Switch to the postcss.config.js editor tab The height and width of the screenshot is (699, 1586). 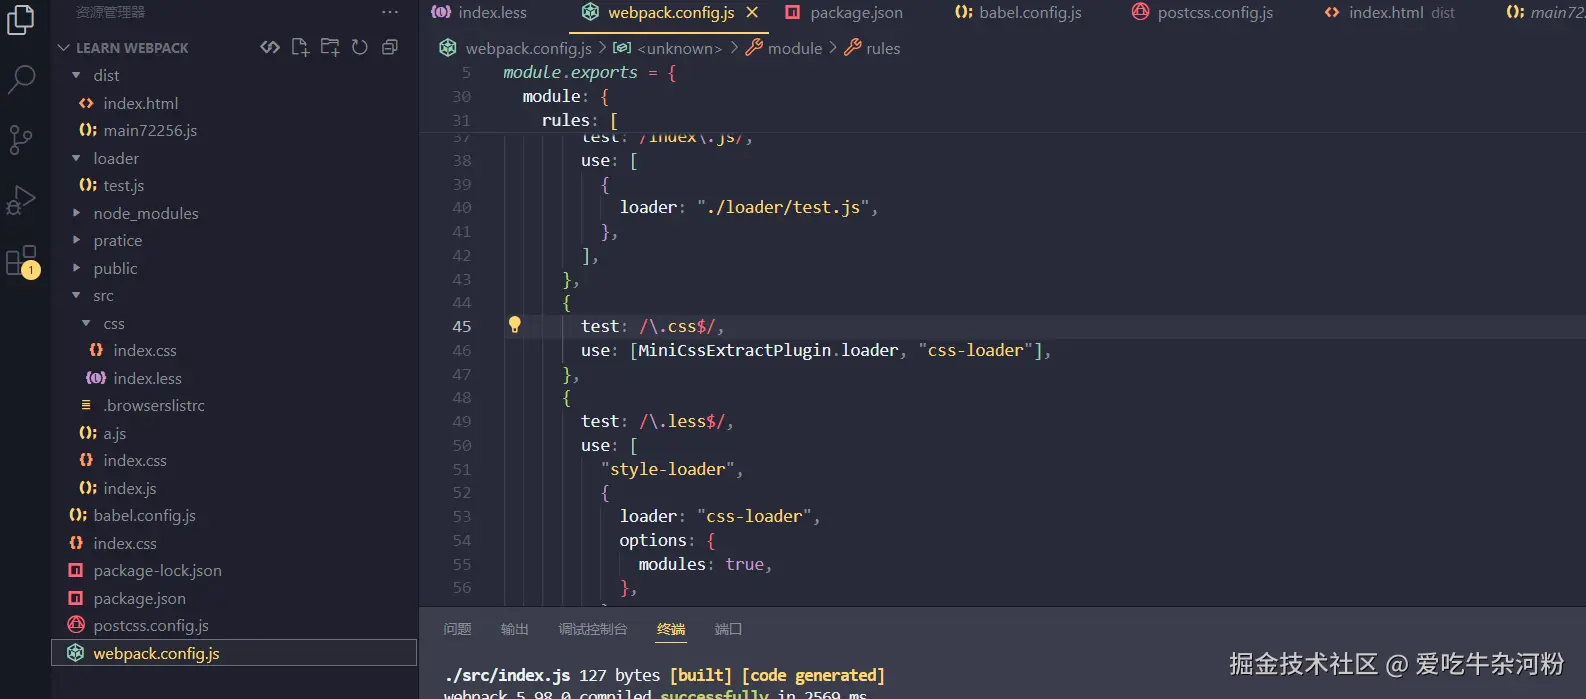click(1202, 12)
